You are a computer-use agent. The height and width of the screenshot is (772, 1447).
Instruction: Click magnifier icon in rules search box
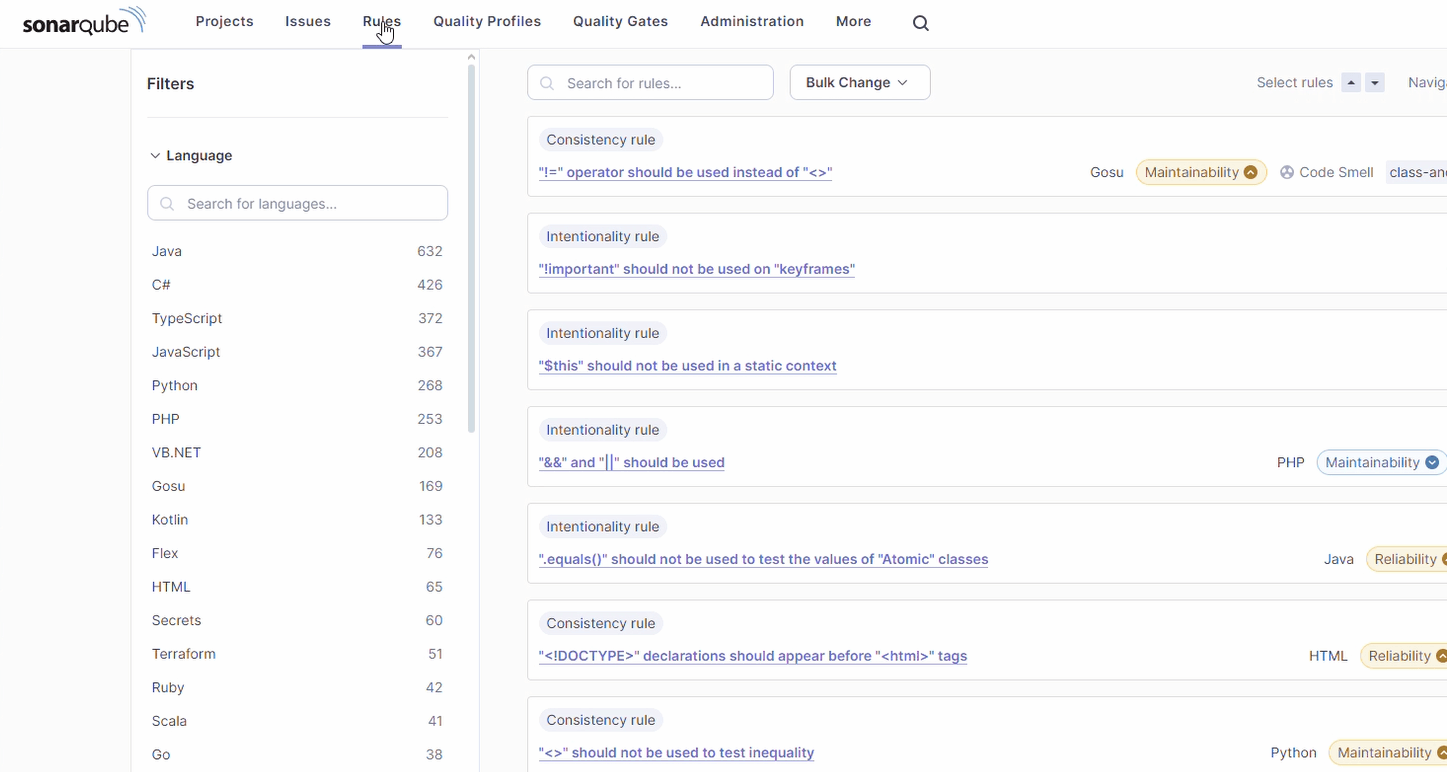click(x=547, y=83)
